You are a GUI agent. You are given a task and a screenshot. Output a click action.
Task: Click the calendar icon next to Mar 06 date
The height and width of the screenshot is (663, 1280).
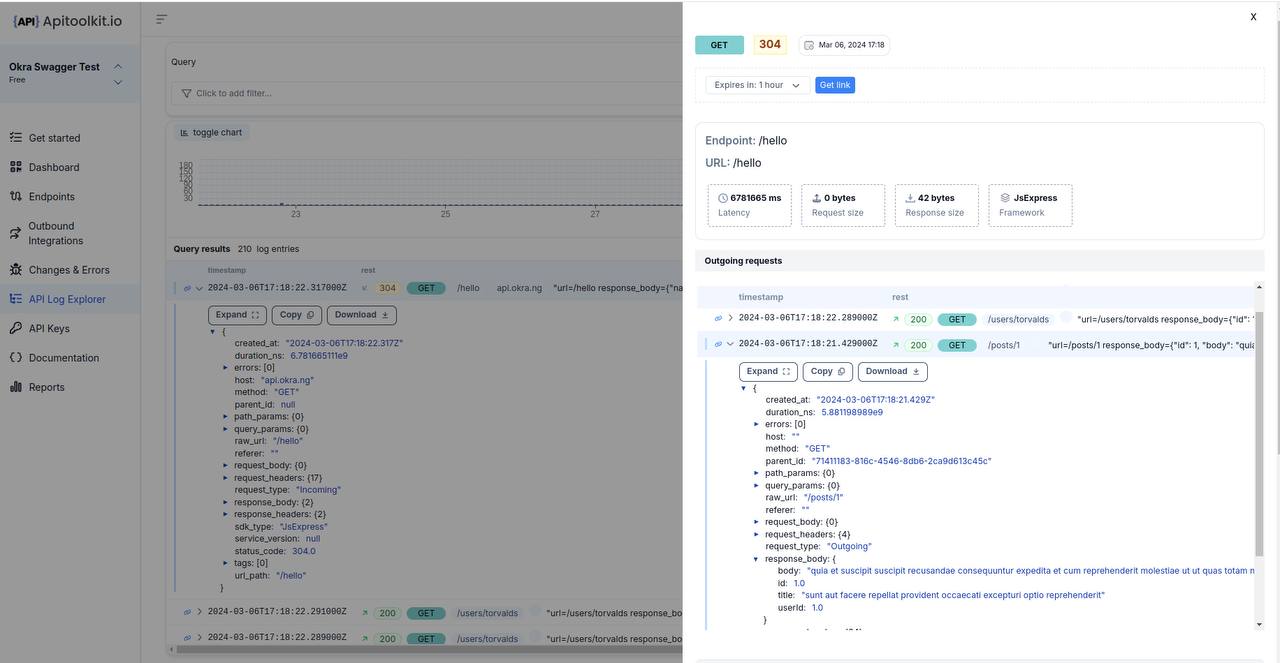point(809,45)
